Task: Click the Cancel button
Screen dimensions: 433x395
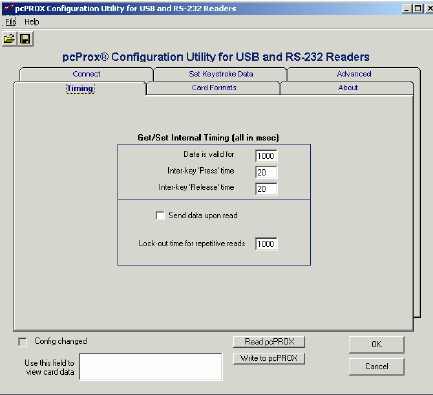Action: (377, 366)
